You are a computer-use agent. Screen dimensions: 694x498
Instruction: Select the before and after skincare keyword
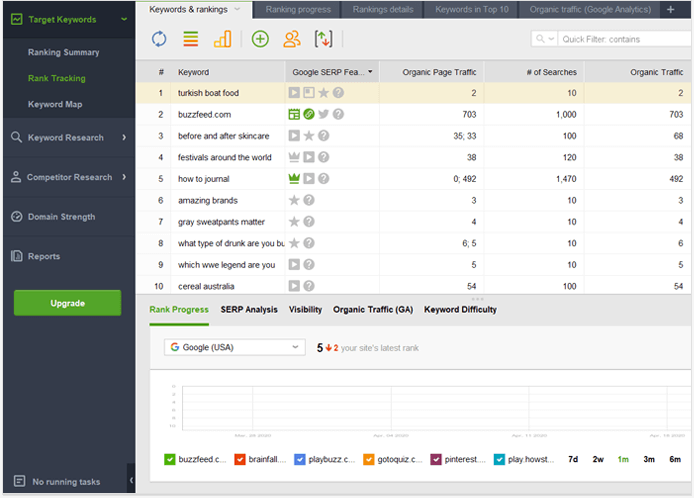click(224, 136)
